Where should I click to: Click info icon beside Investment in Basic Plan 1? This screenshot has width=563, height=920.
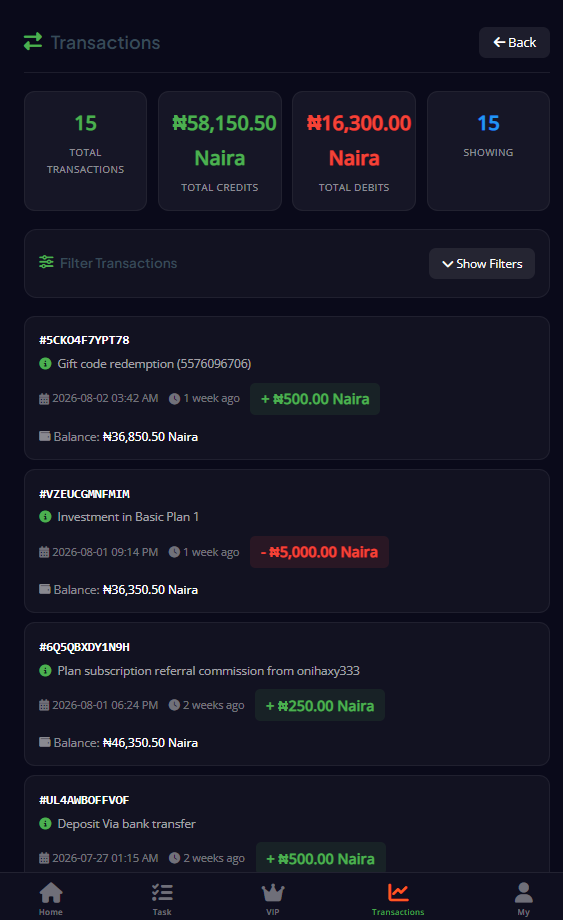[45, 517]
